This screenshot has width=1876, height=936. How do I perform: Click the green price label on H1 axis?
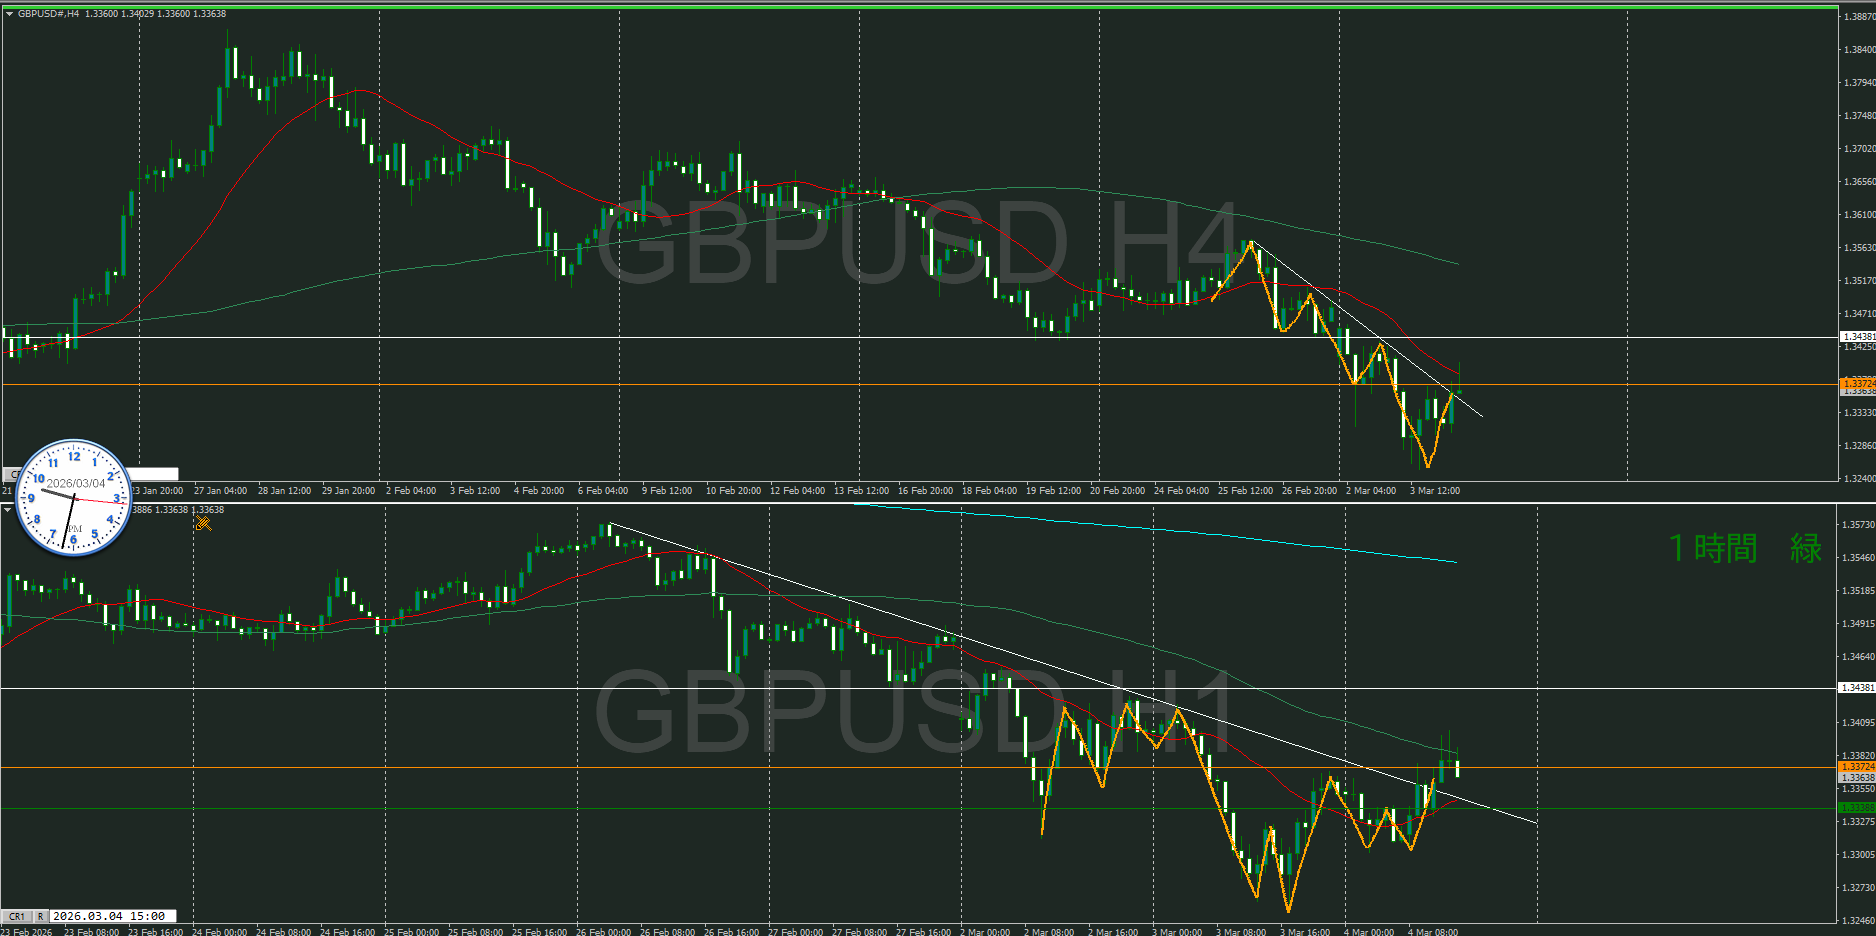click(x=1857, y=807)
